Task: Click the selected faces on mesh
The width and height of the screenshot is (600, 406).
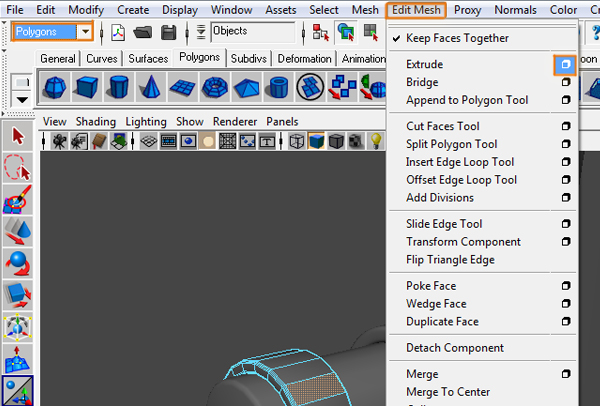Action: click(x=316, y=388)
